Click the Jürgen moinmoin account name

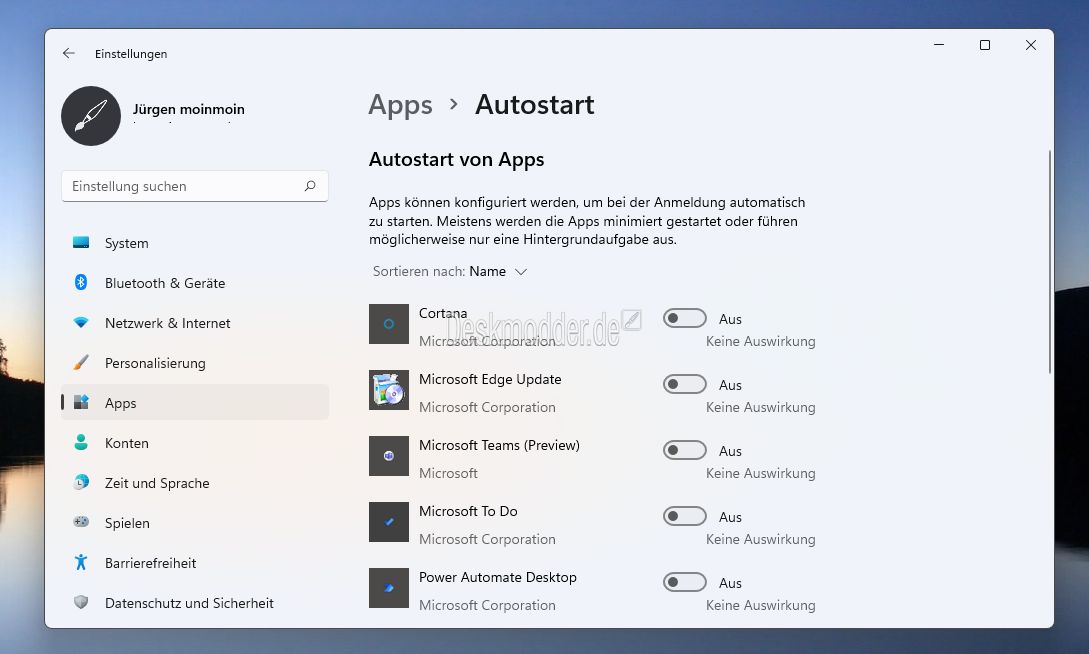[188, 109]
